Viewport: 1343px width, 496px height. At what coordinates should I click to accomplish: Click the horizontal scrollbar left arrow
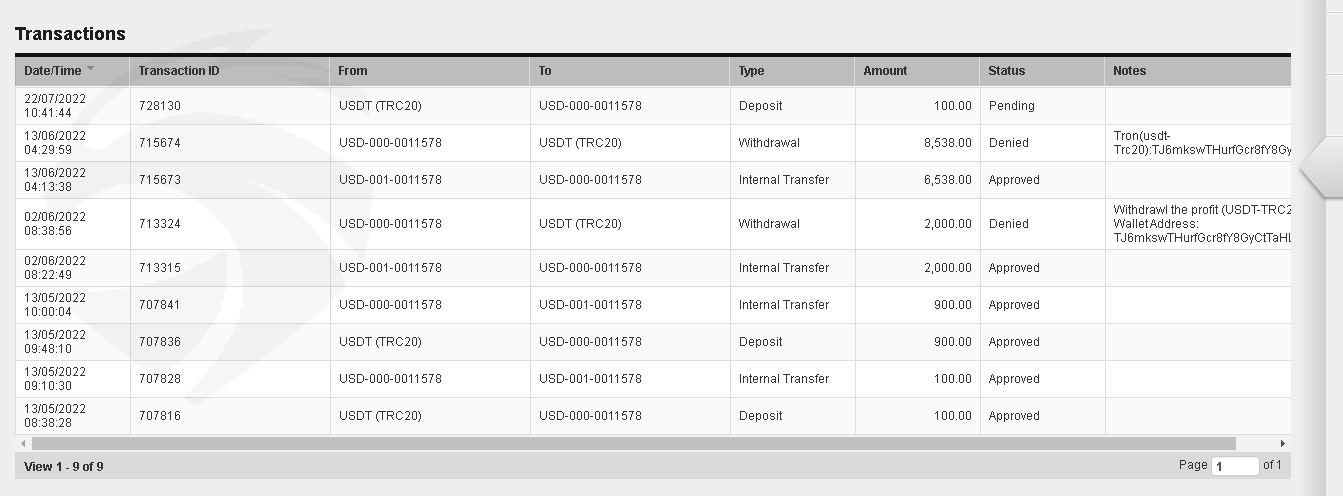tap(23, 443)
